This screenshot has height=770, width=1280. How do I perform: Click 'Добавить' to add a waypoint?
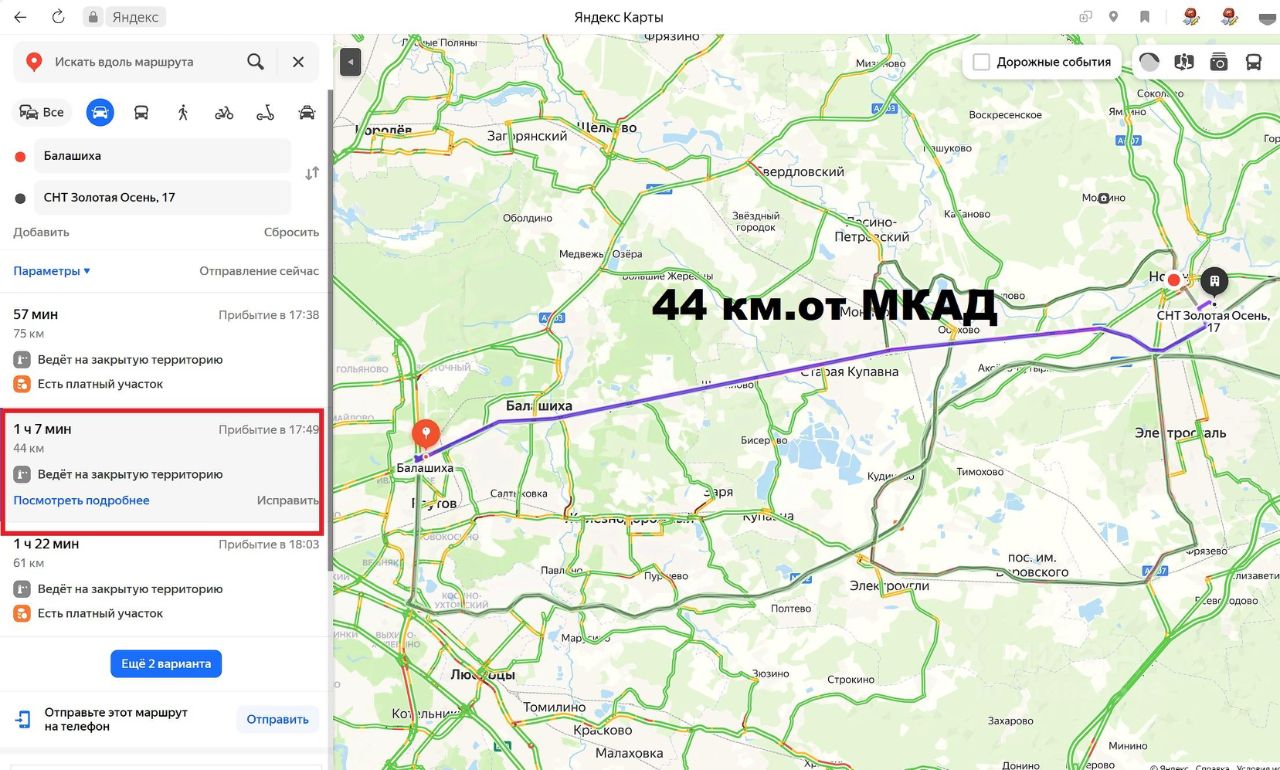[x=41, y=232]
